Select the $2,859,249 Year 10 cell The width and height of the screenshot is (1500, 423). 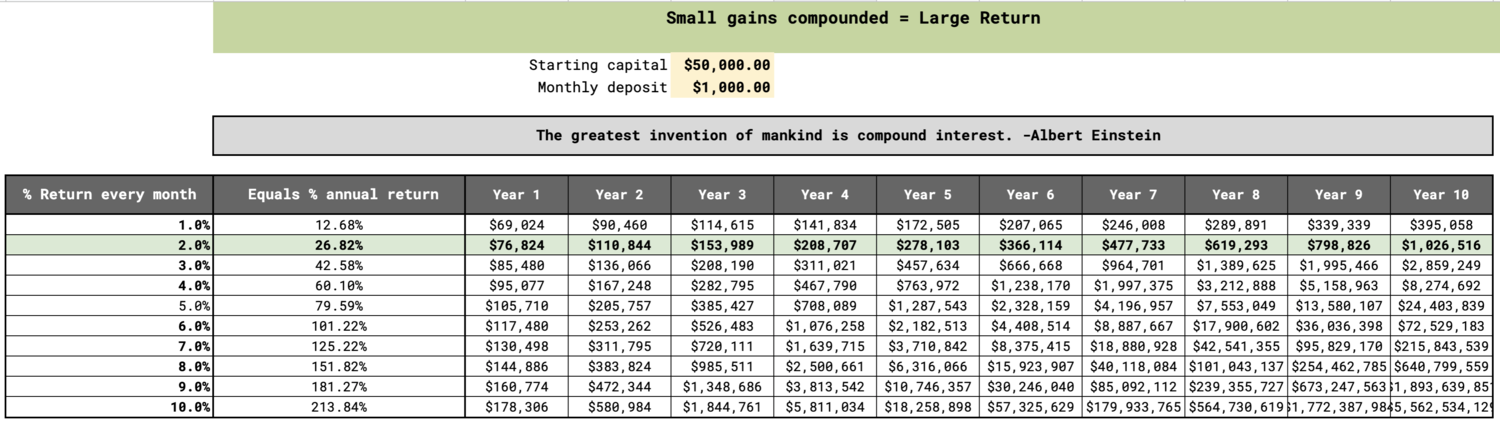[1442, 265]
